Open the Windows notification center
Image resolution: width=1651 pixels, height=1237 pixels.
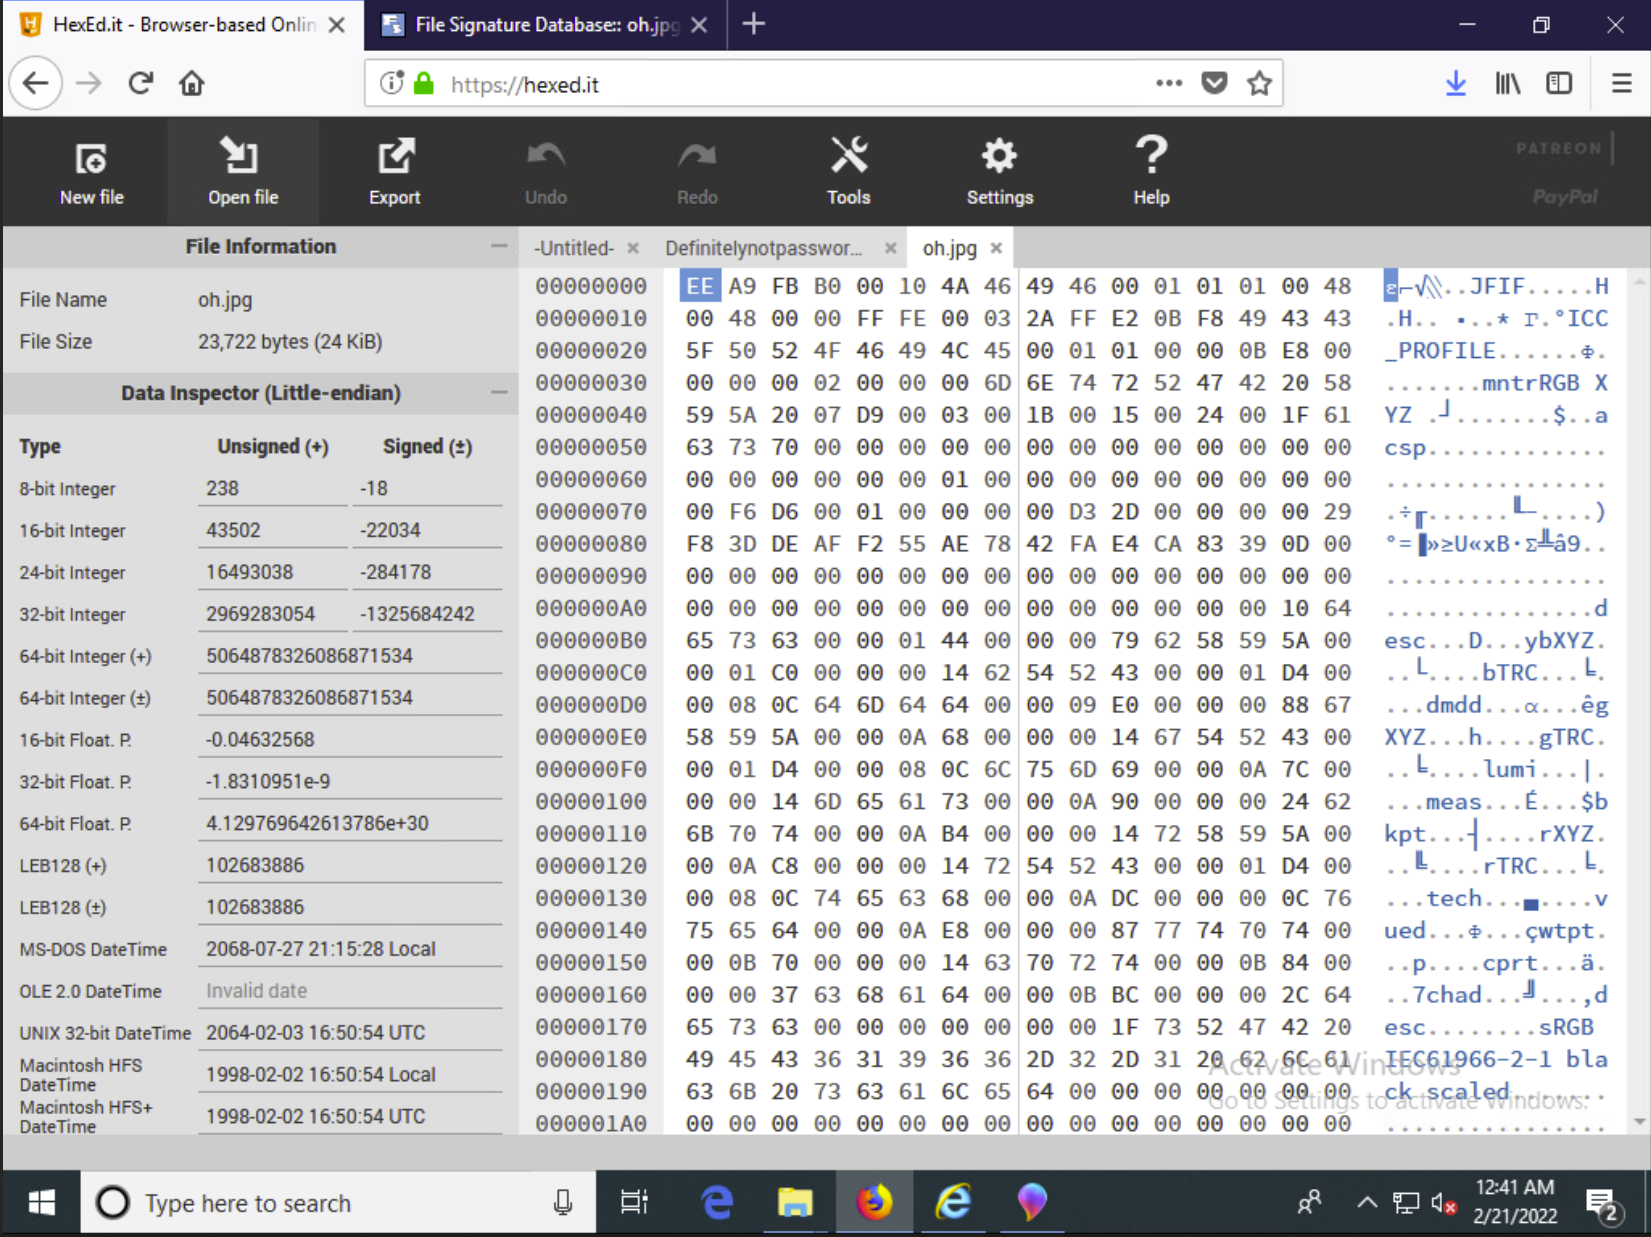(x=1604, y=1204)
